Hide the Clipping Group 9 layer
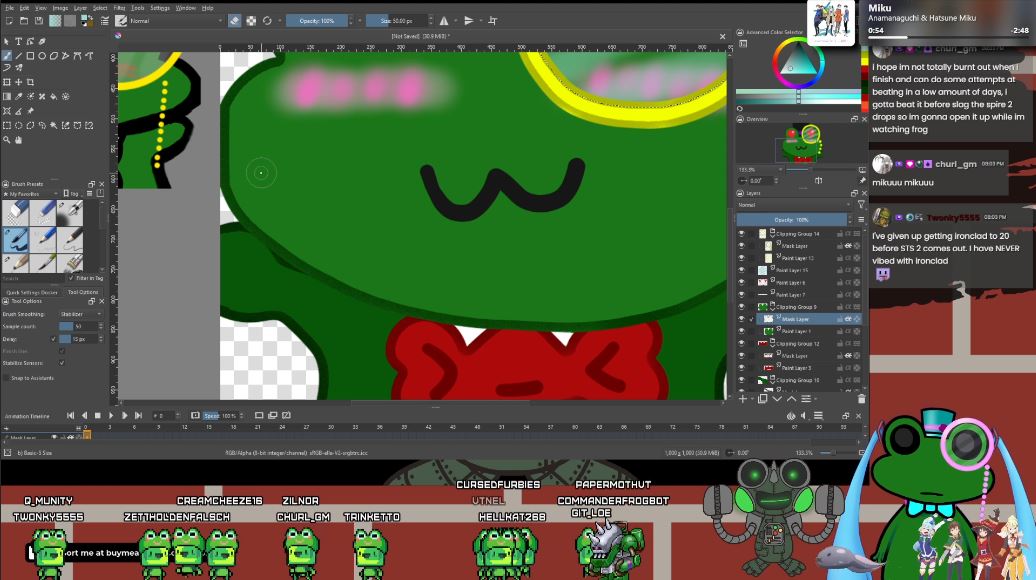Image resolution: width=1036 pixels, height=580 pixels. point(741,307)
